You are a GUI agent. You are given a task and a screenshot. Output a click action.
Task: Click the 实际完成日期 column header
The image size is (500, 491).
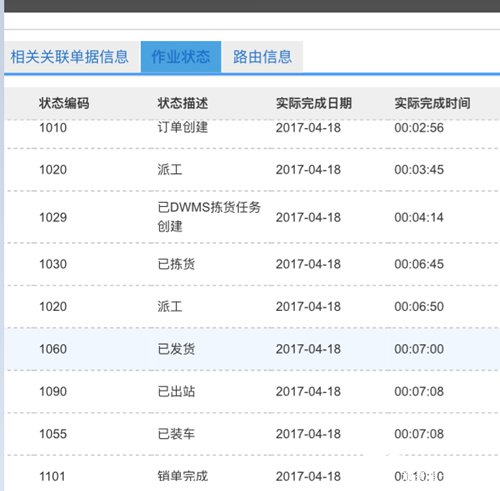[314, 103]
